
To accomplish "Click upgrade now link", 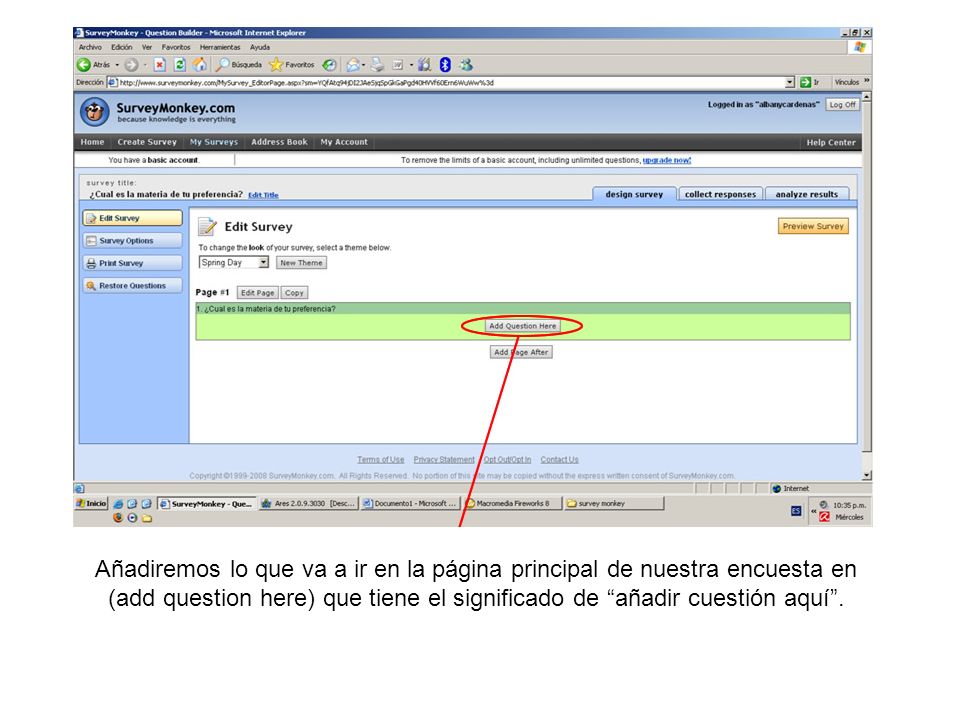I will pyautogui.click(x=667, y=160).
